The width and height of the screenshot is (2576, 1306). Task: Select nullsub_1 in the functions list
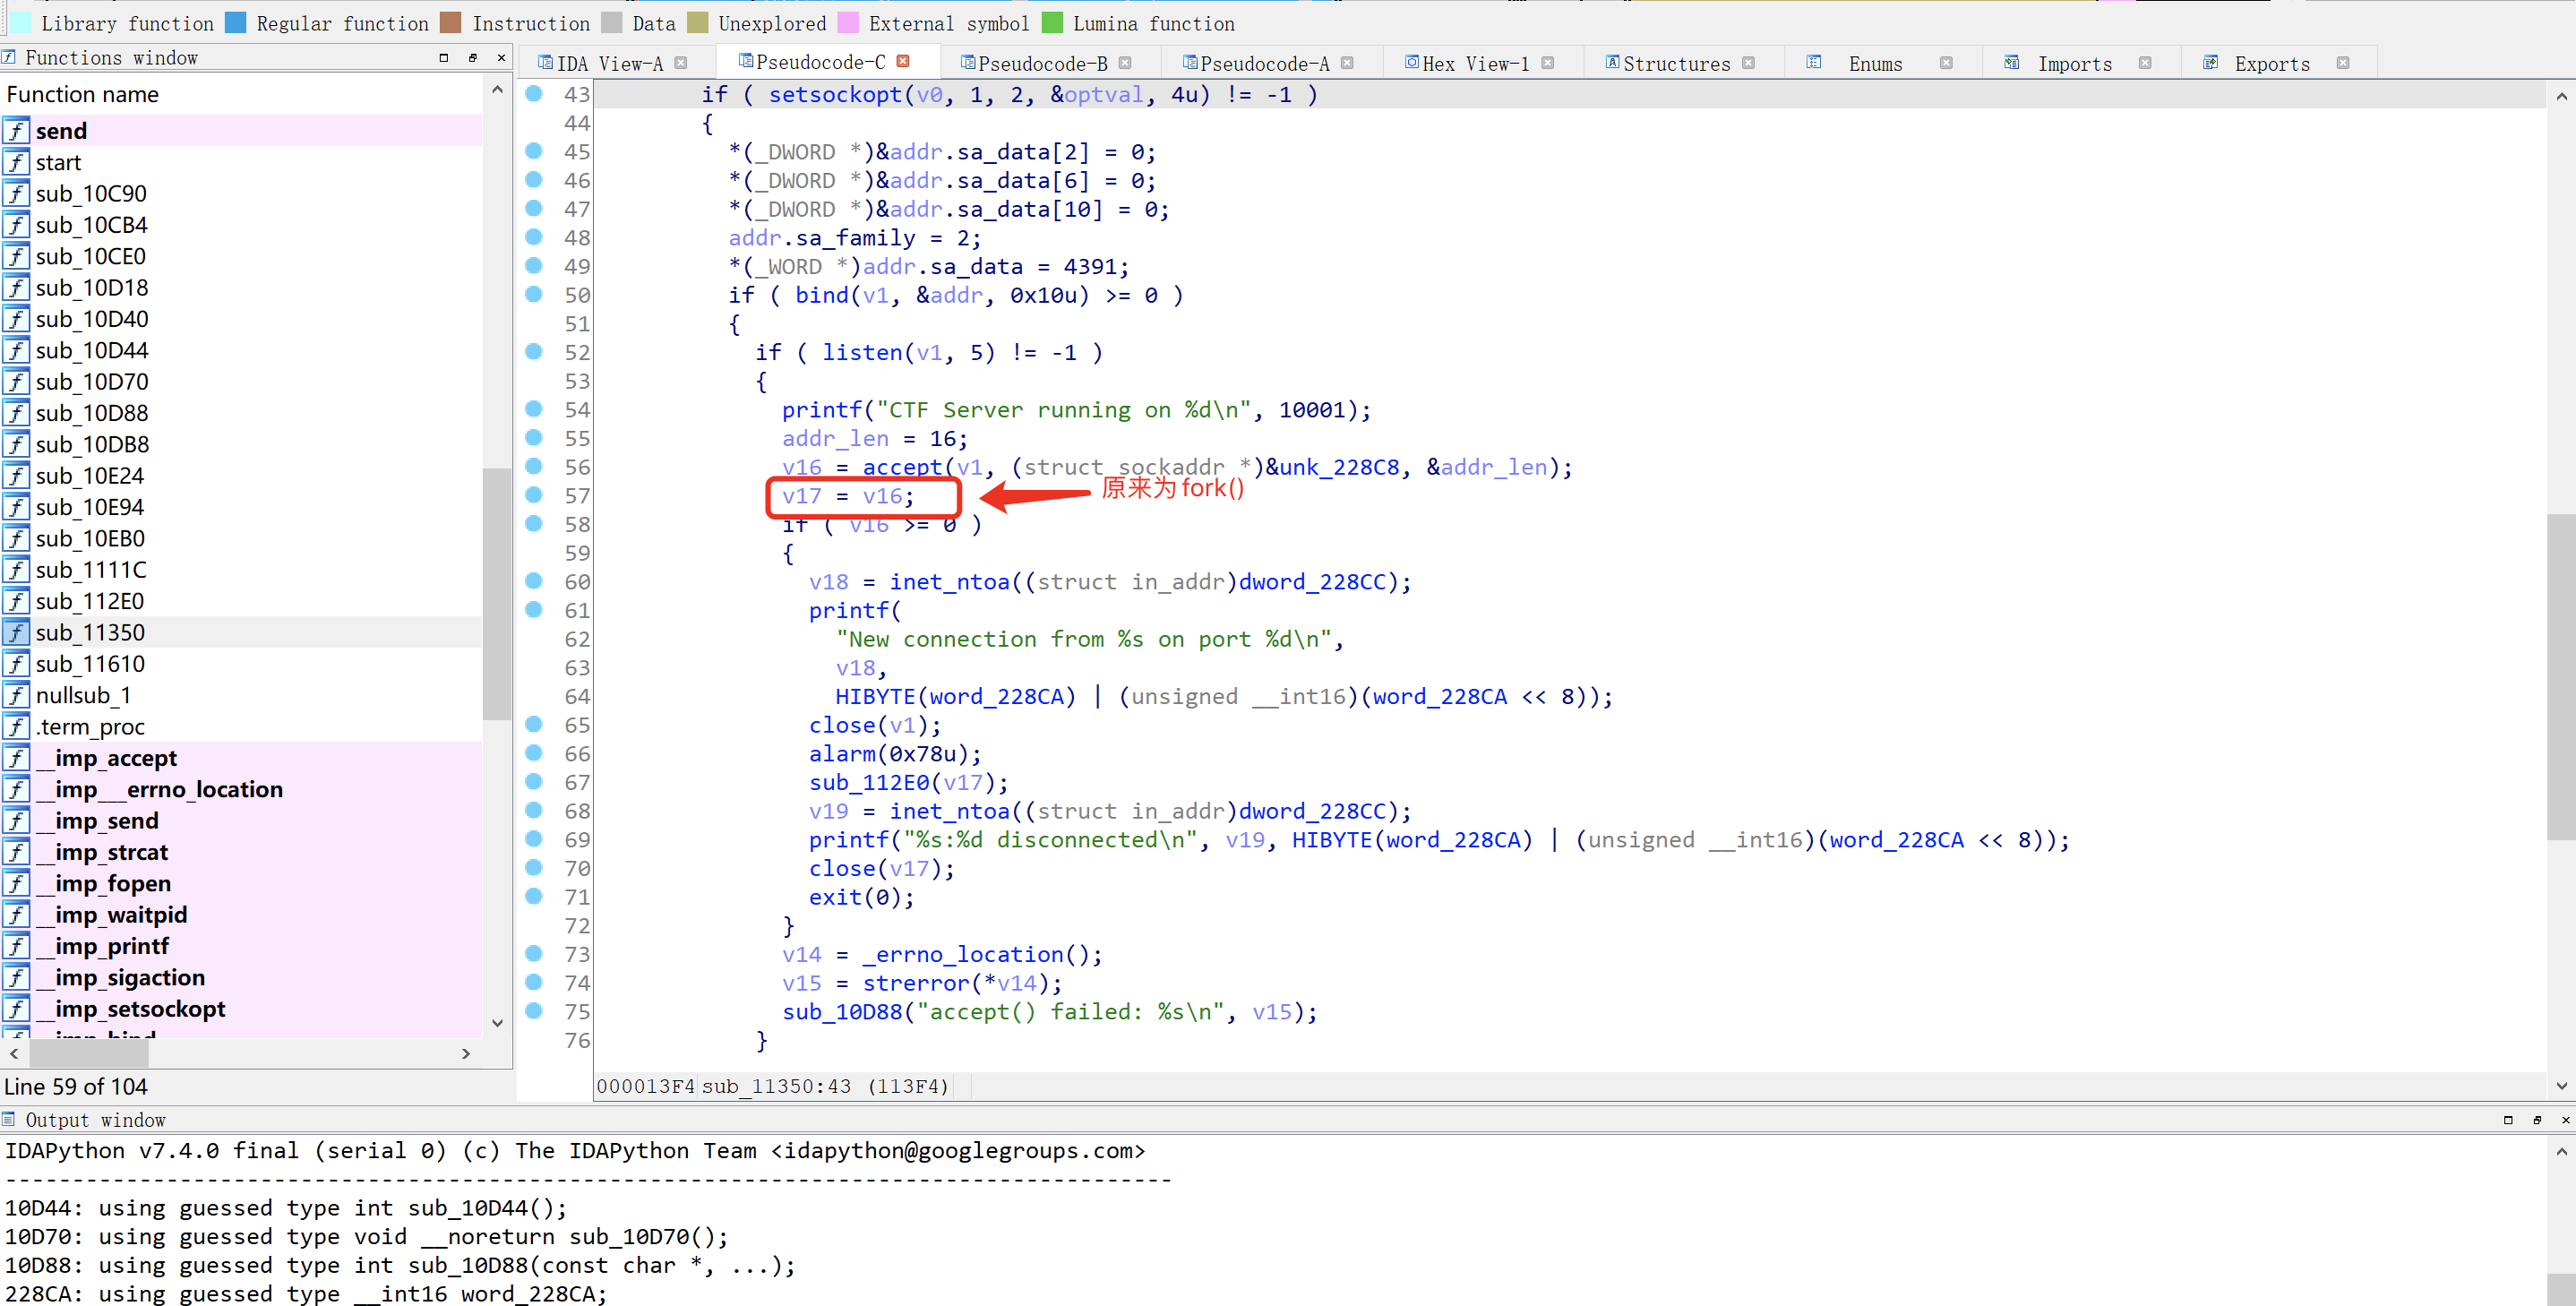pyautogui.click(x=241, y=695)
